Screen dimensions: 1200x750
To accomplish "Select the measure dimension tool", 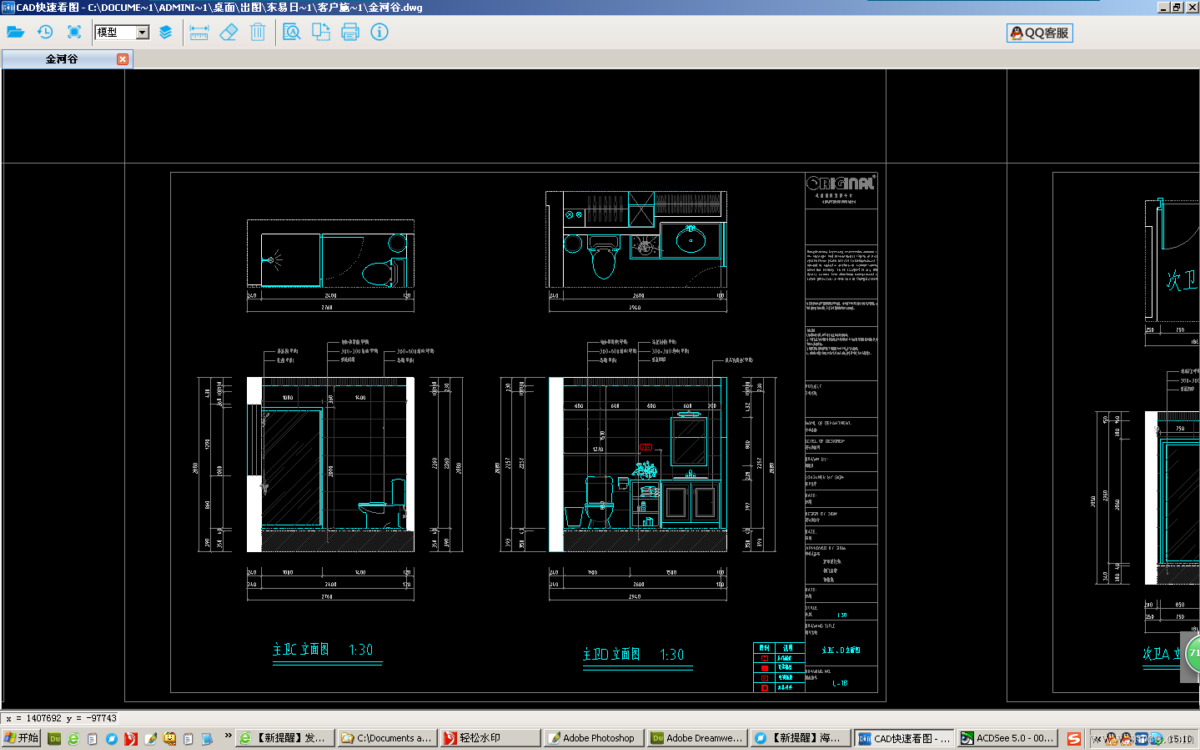I will (199, 32).
